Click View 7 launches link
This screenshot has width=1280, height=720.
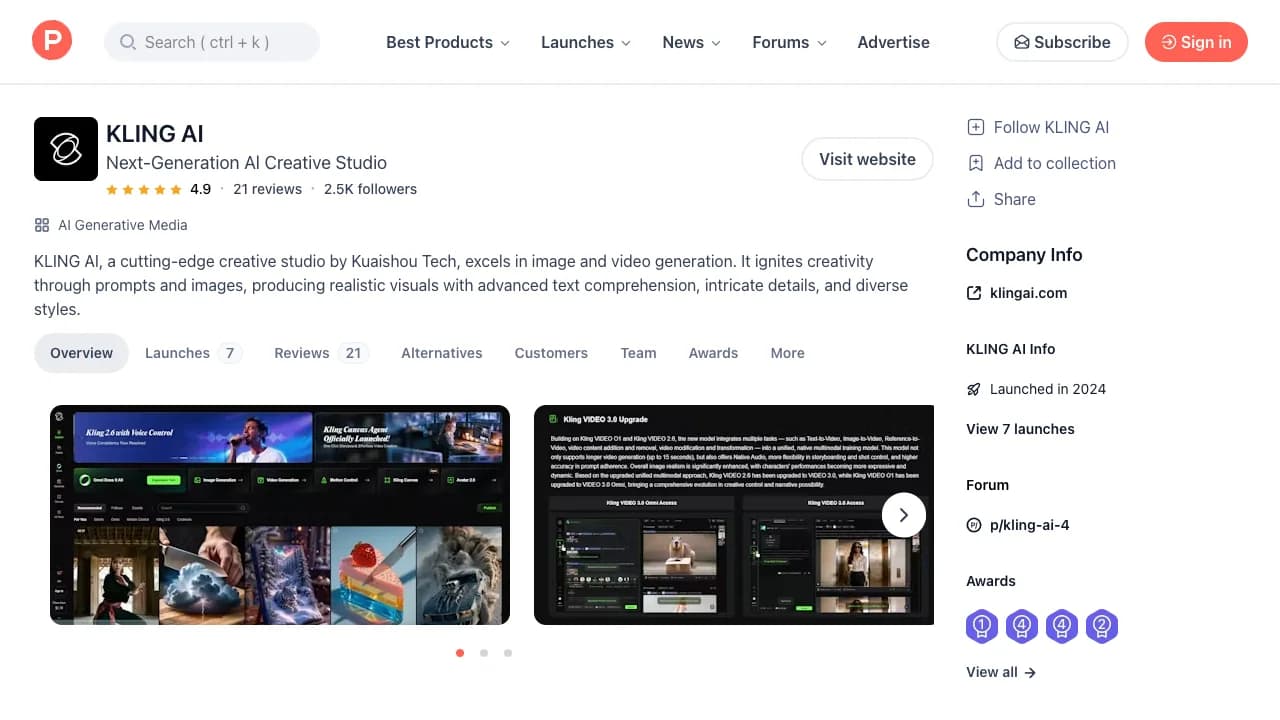[1020, 429]
